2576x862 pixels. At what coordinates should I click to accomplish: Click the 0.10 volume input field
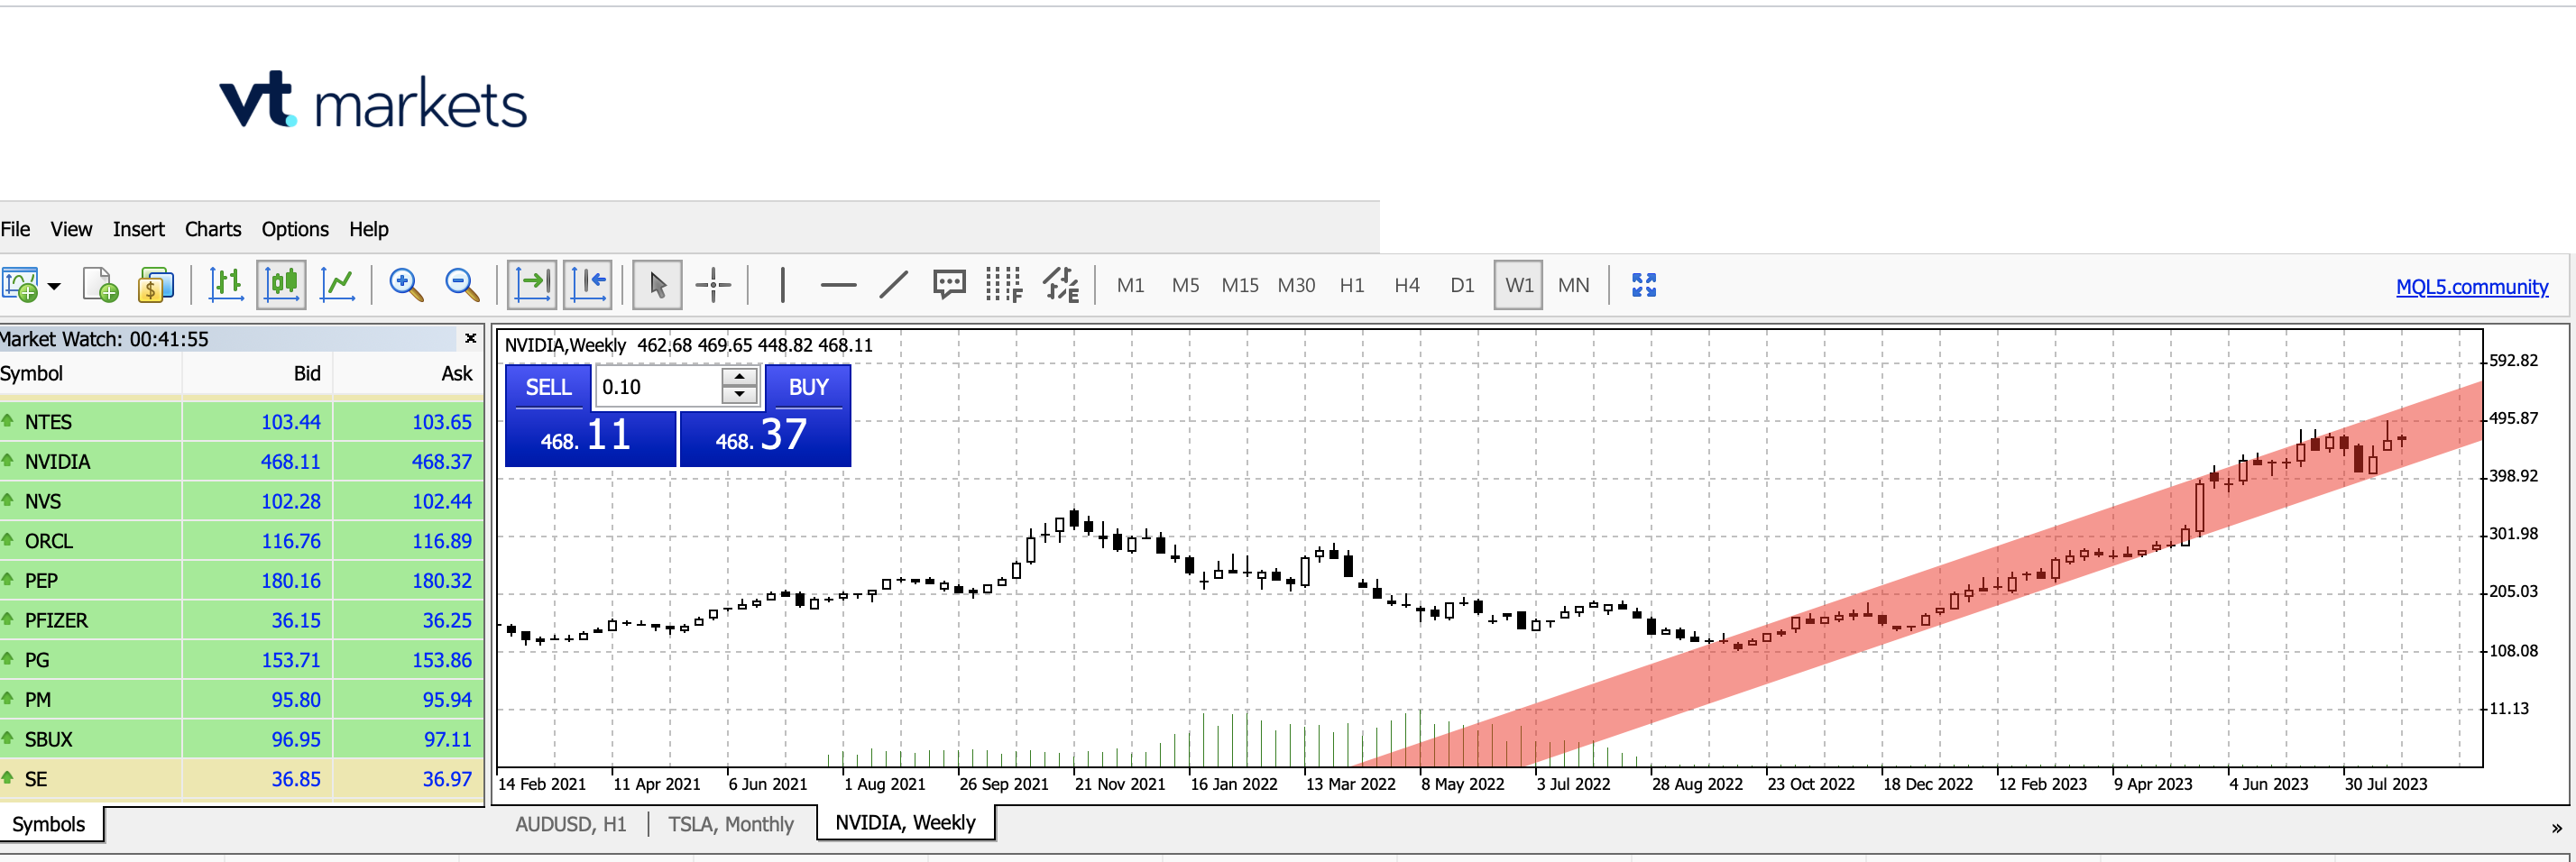pos(658,387)
